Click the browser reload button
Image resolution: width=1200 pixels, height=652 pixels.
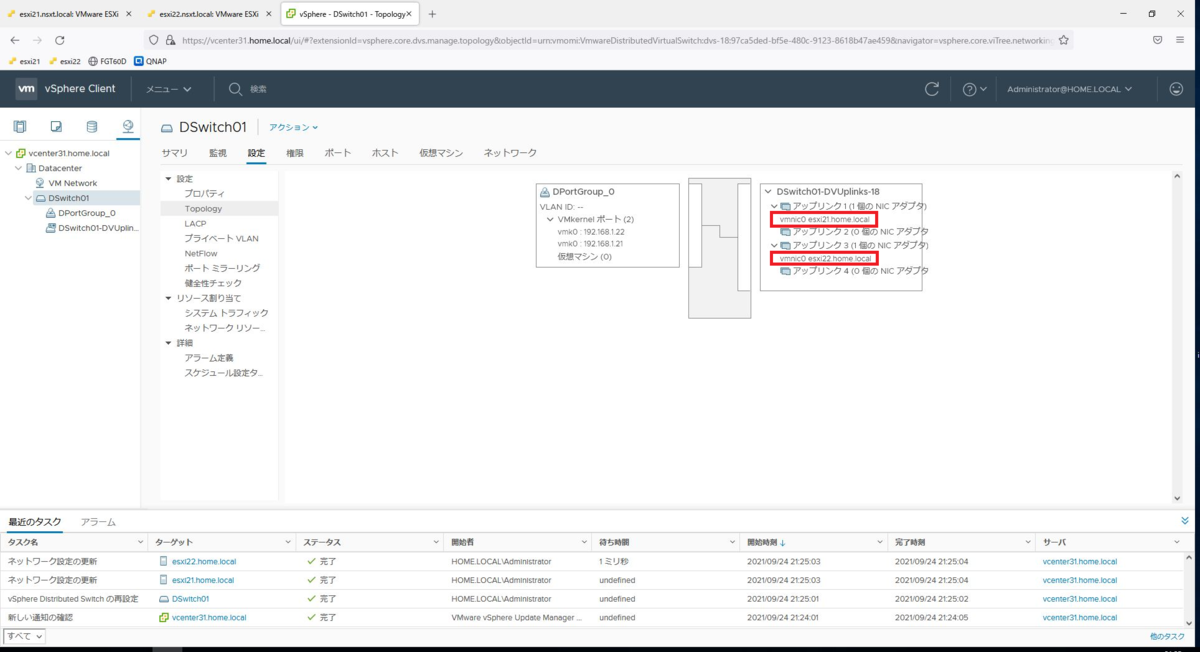60,40
